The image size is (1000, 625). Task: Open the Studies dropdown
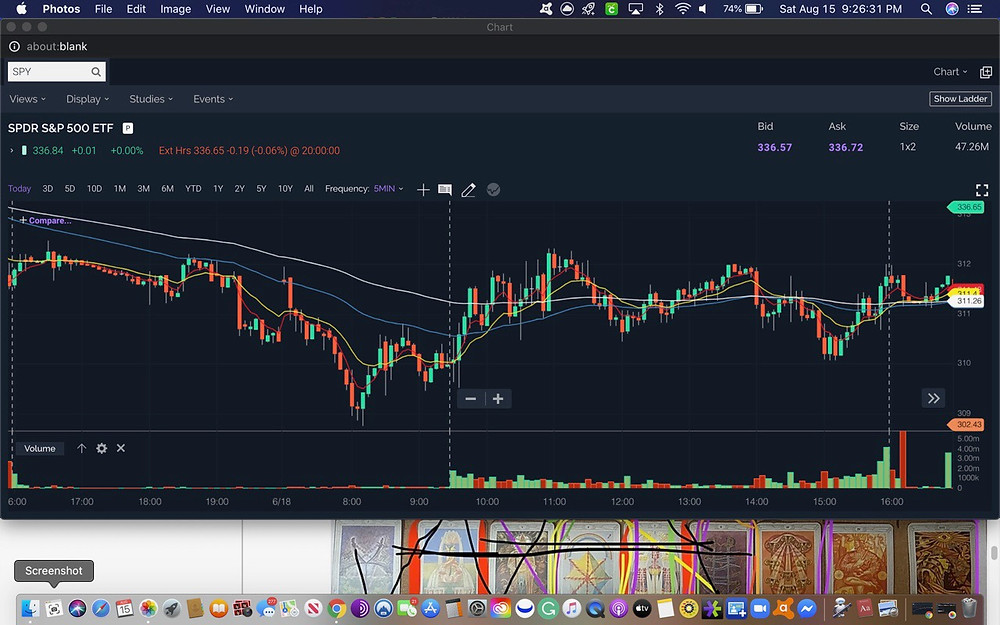tap(151, 99)
